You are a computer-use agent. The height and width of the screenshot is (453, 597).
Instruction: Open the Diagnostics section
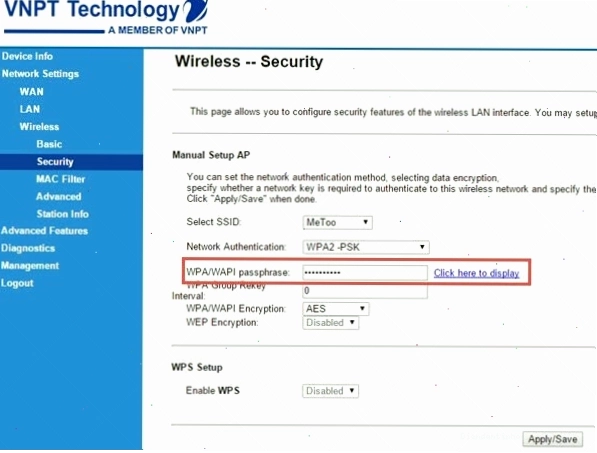click(x=28, y=249)
